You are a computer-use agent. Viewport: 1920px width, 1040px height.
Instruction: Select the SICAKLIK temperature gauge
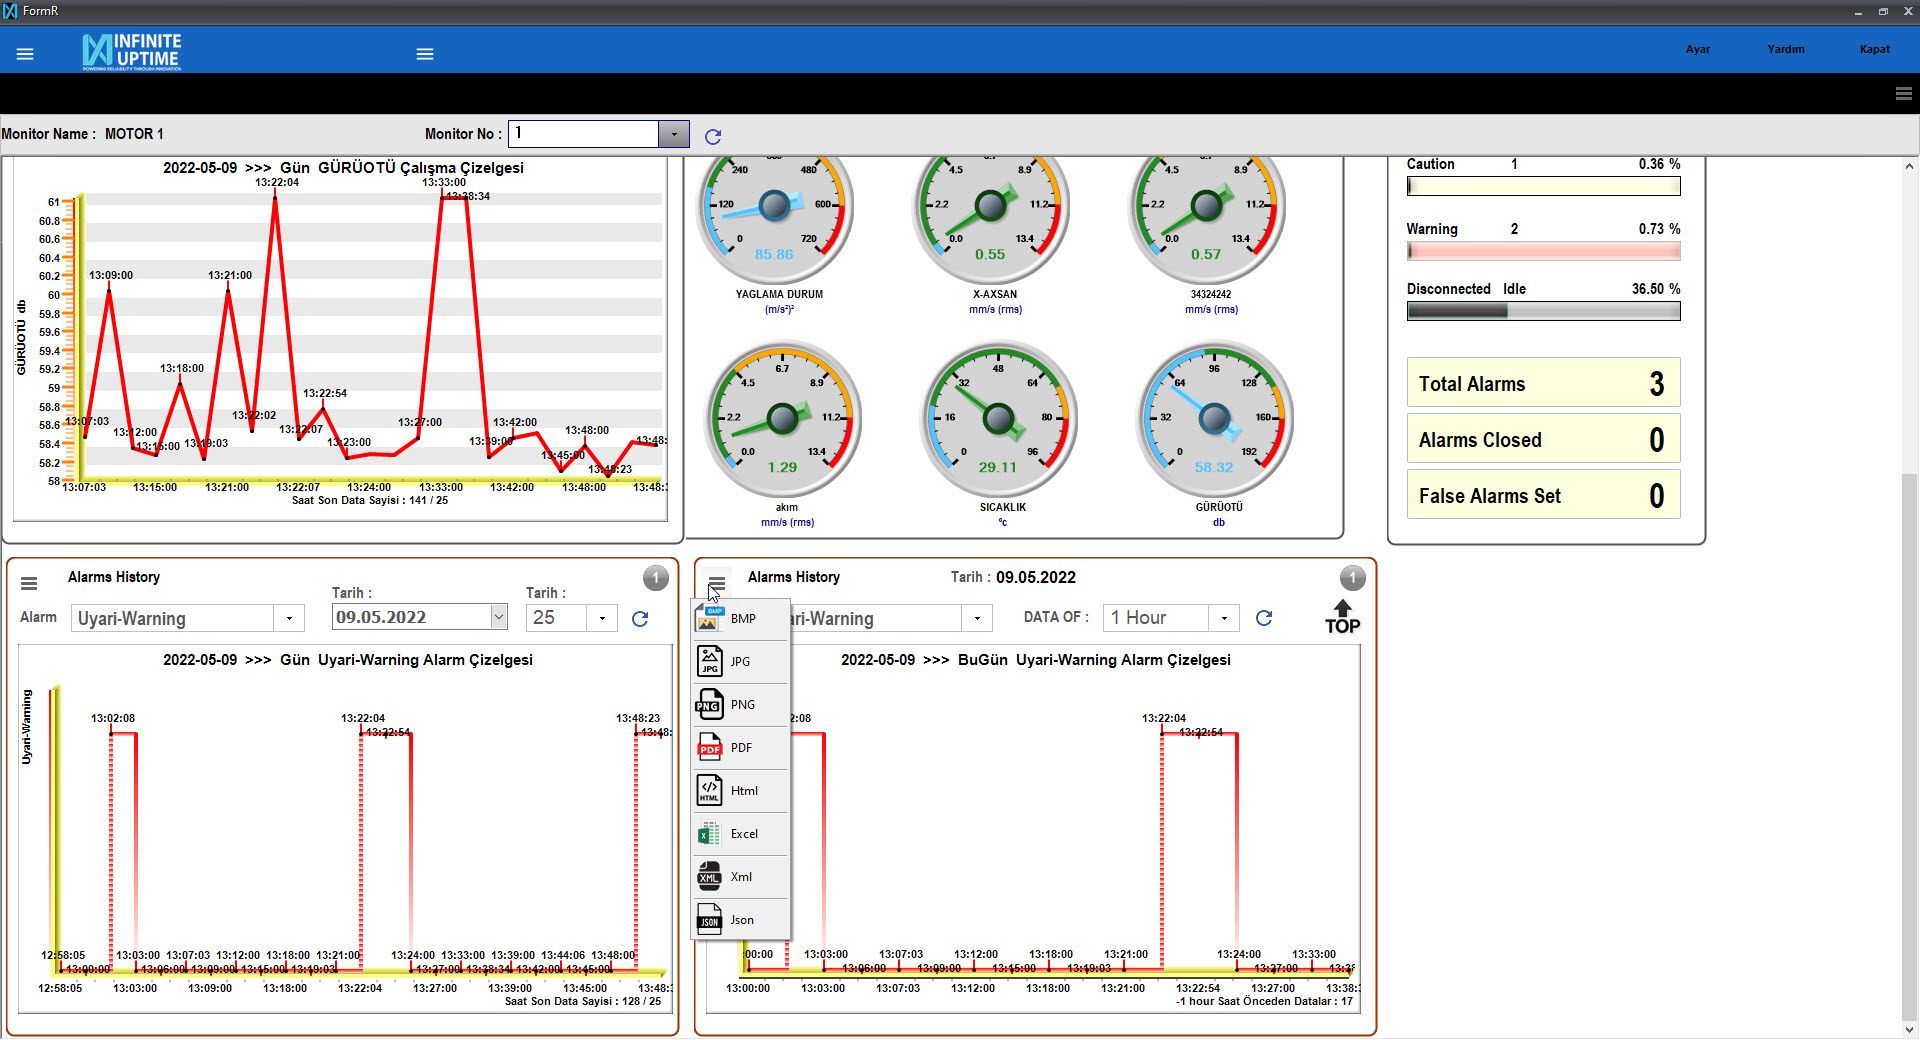point(999,418)
